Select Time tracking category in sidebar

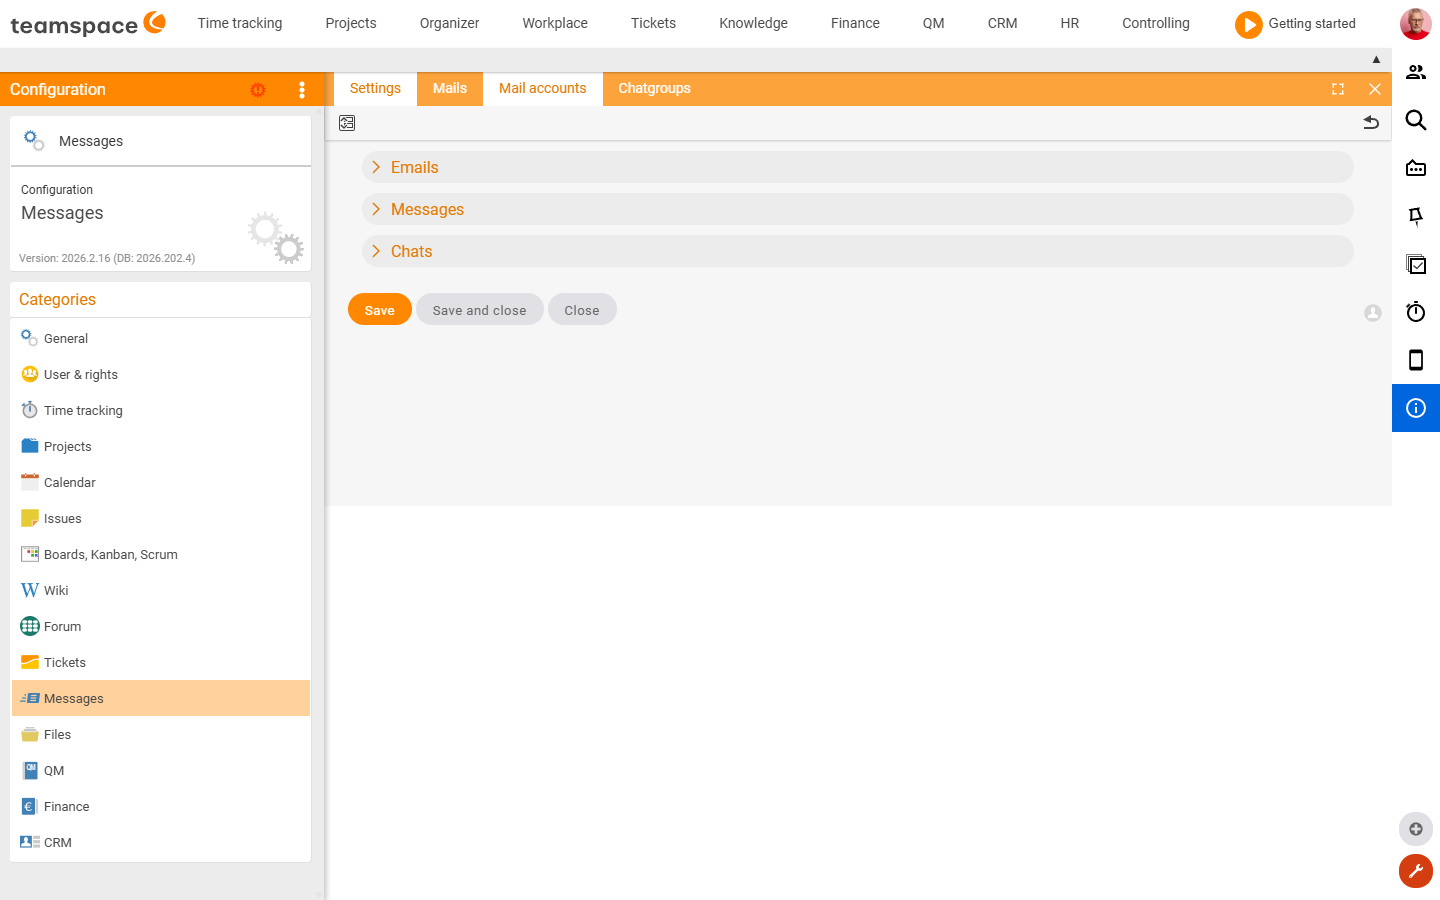click(x=161, y=410)
